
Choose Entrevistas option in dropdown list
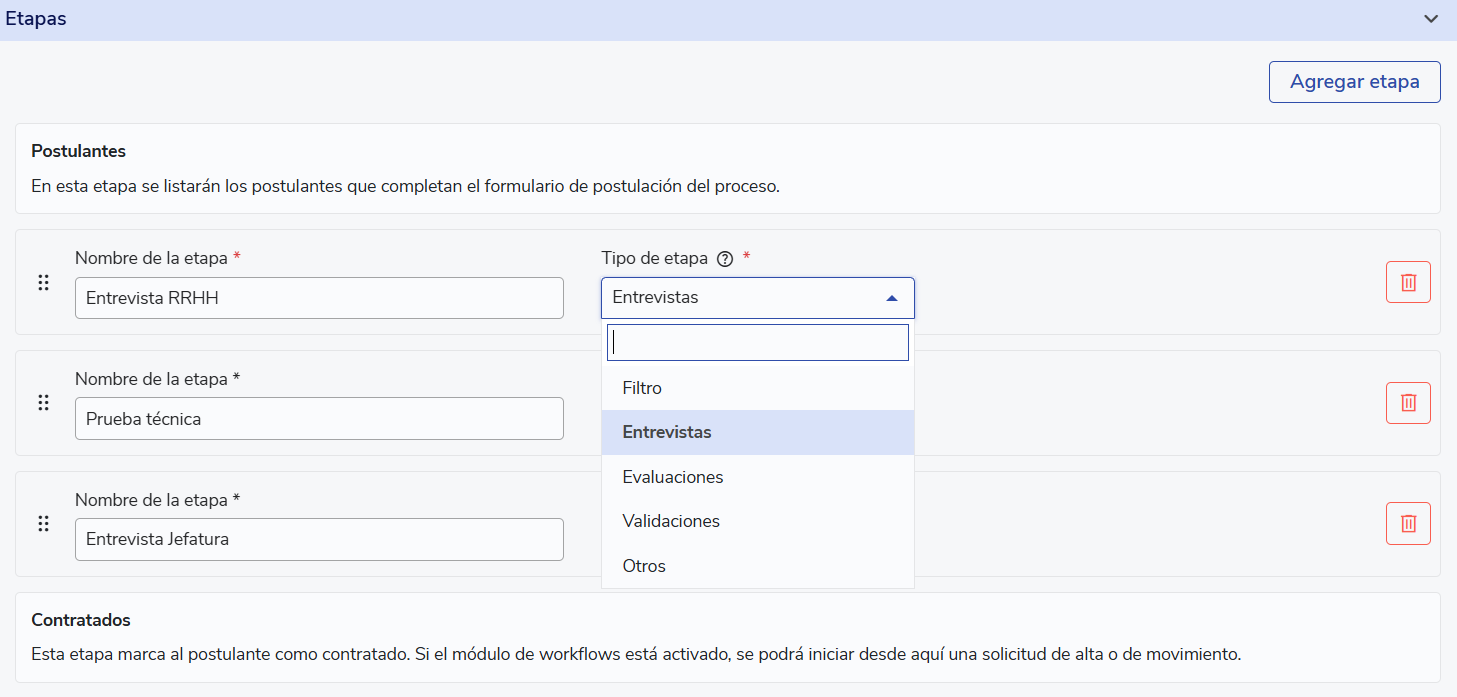[667, 432]
